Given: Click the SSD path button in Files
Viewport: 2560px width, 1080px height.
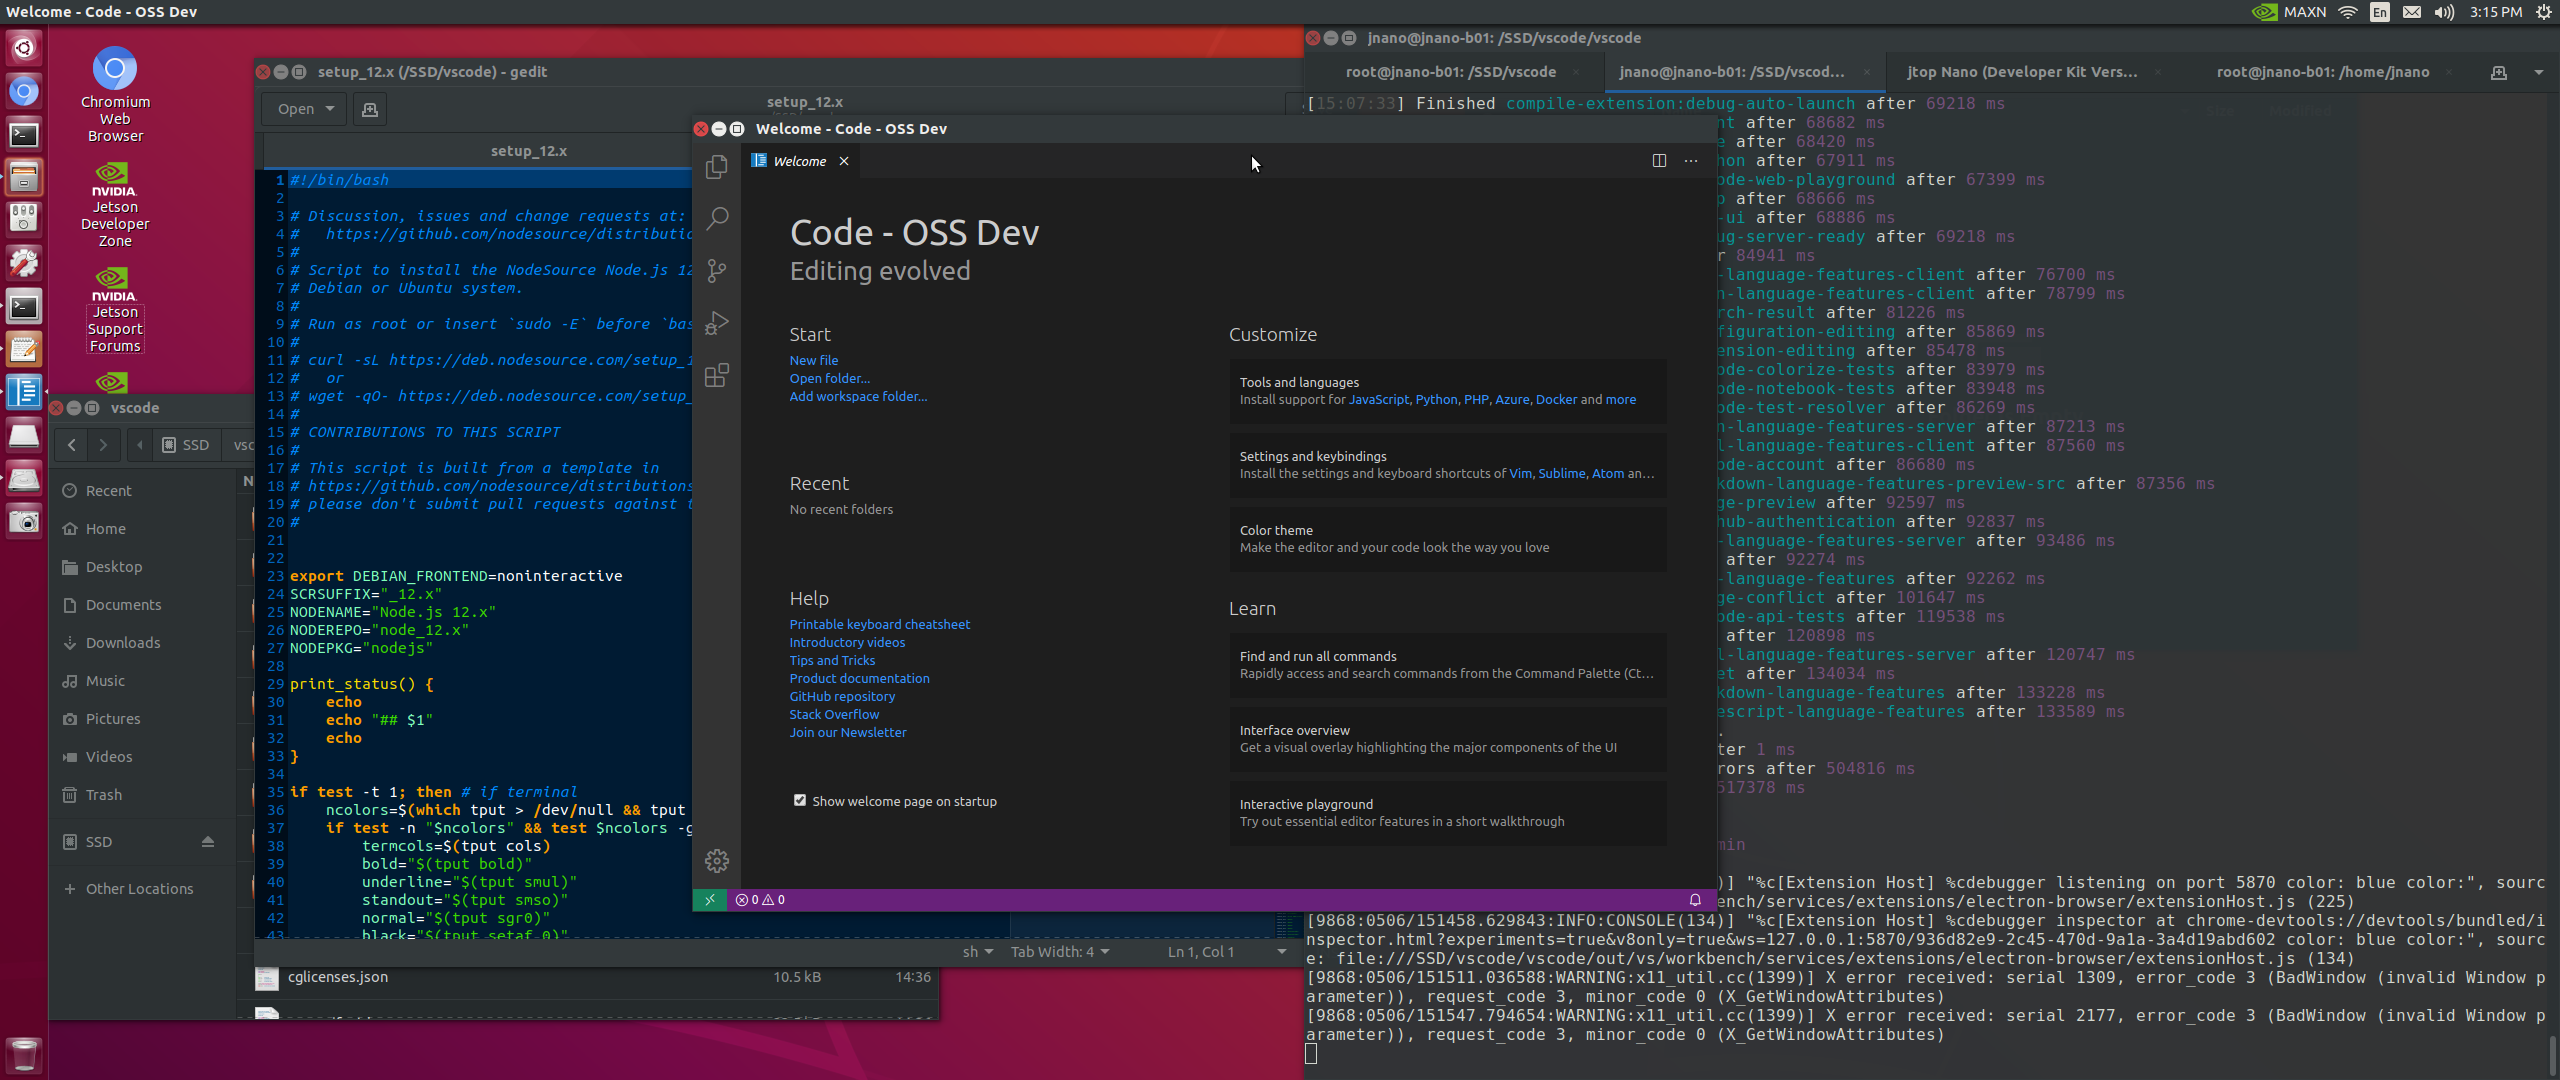Looking at the screenshot, I should tap(186, 445).
